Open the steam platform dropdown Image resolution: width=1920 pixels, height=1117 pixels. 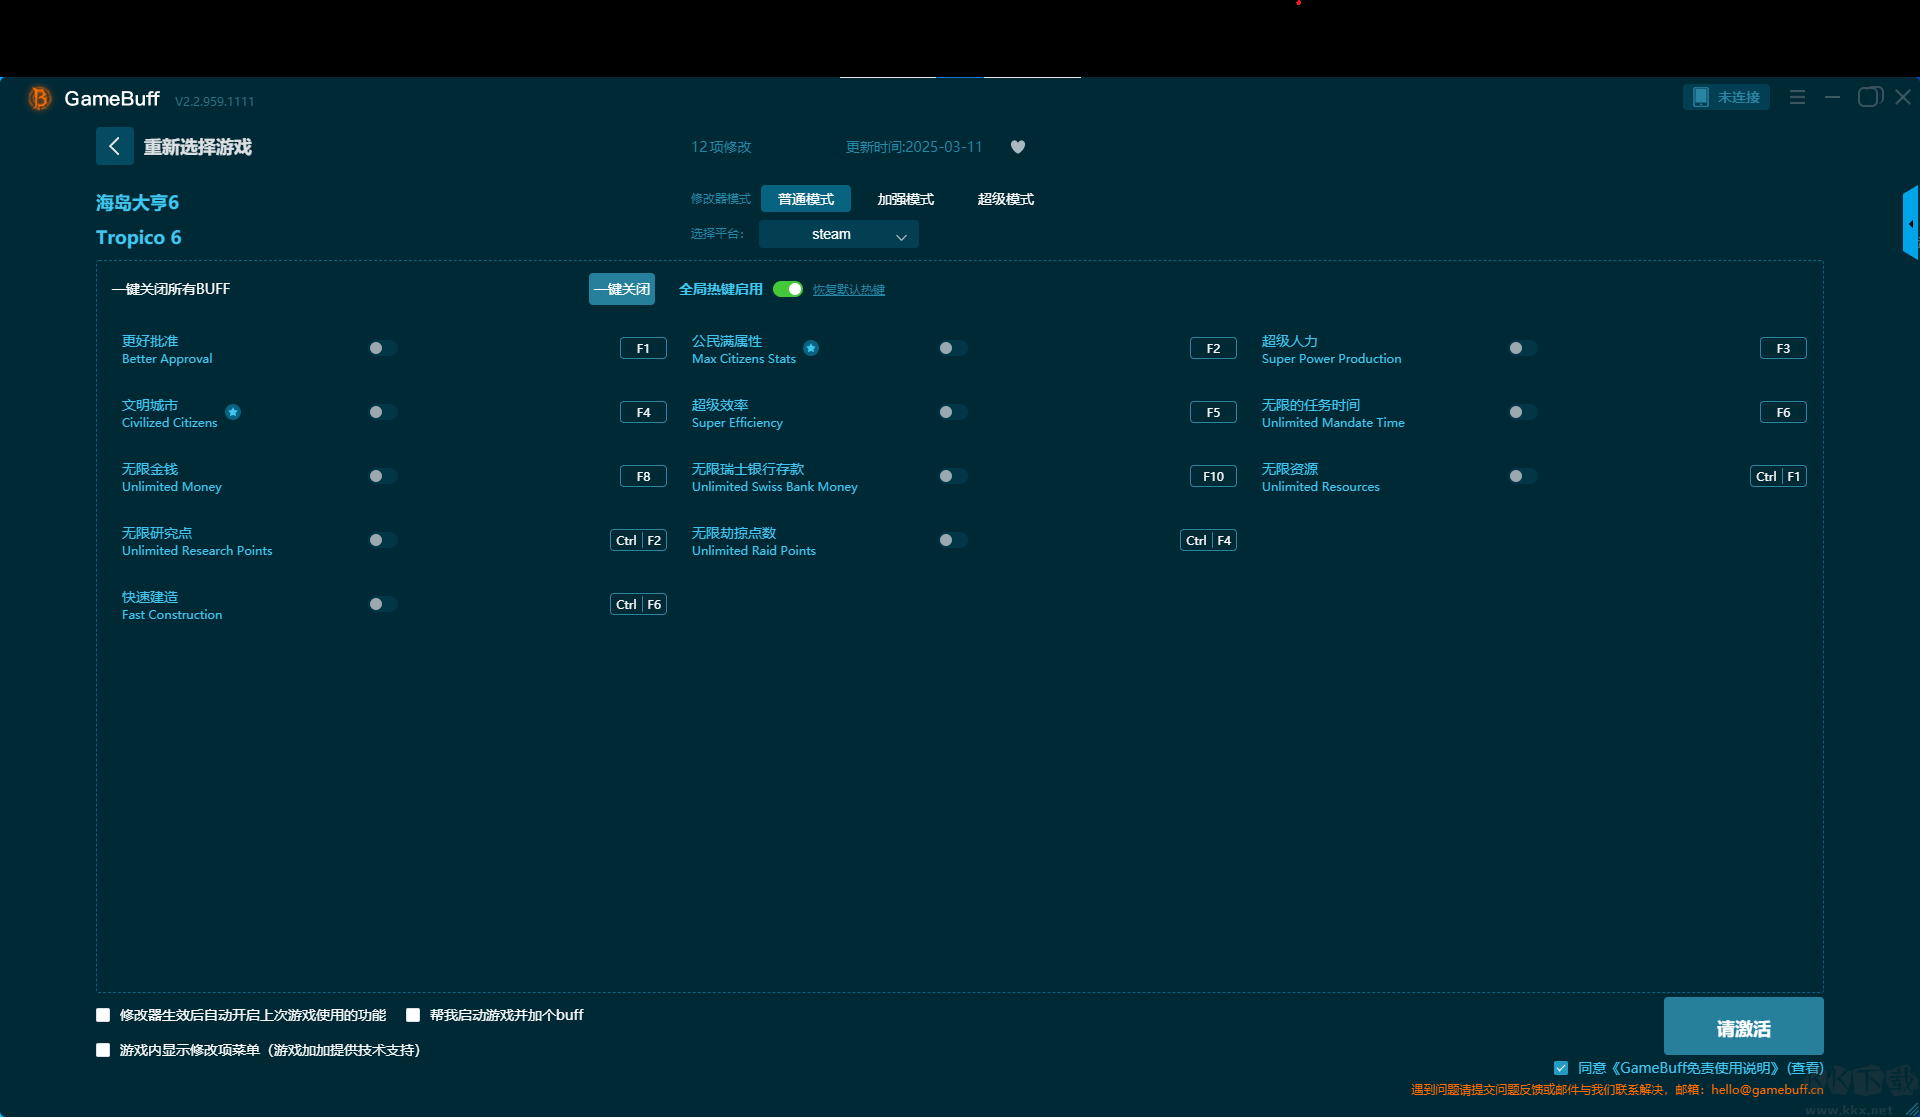(838, 234)
